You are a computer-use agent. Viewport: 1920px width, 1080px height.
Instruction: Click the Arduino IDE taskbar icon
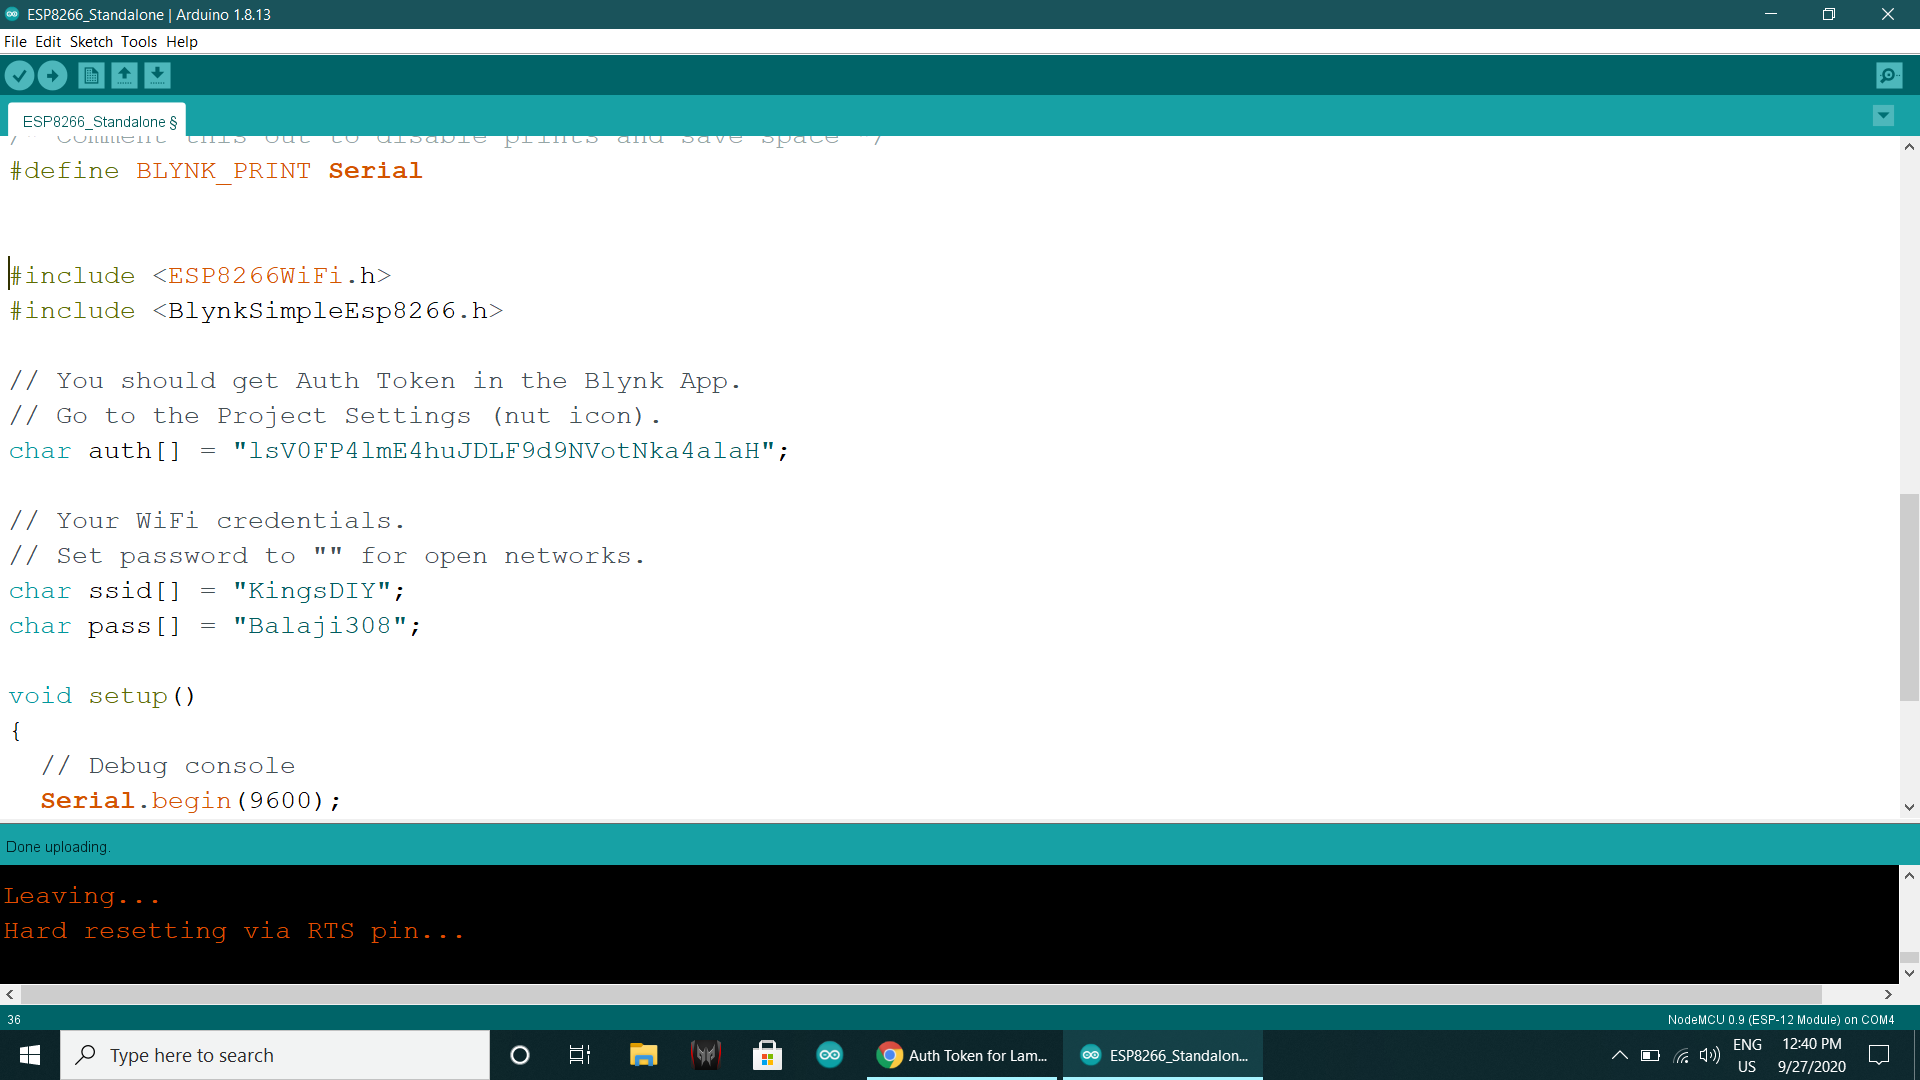[x=829, y=1055]
